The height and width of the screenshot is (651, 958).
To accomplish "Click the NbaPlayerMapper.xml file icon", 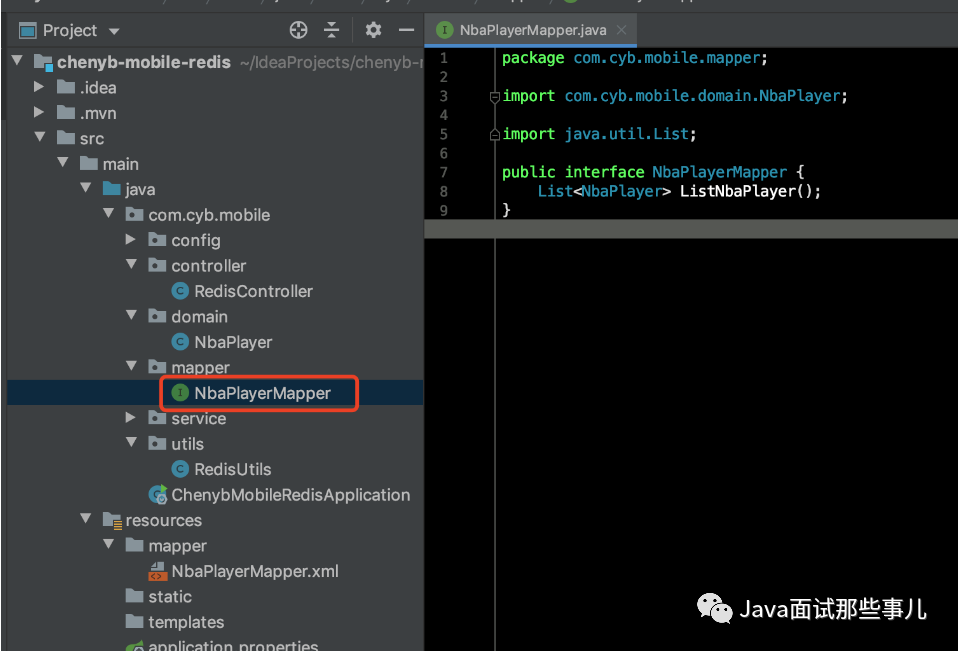I will [x=158, y=571].
